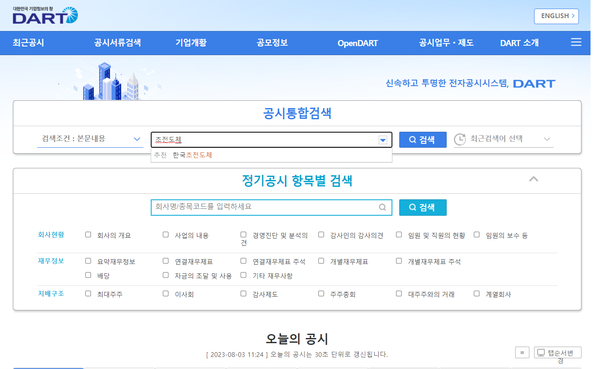
Task: Check 임원의 보수 등 checkbox
Action: pos(476,235)
